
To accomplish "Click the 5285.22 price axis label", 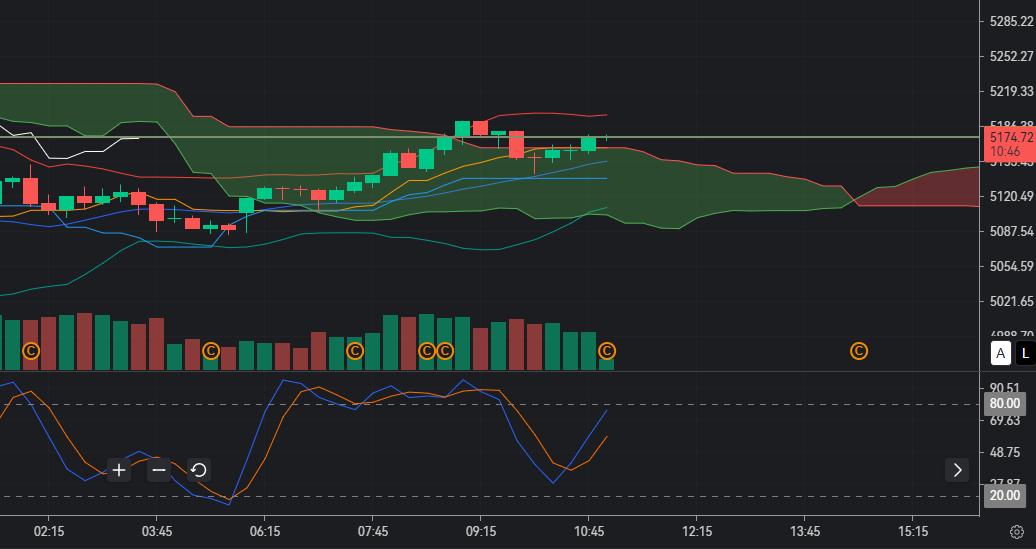I will pos(1010,21).
